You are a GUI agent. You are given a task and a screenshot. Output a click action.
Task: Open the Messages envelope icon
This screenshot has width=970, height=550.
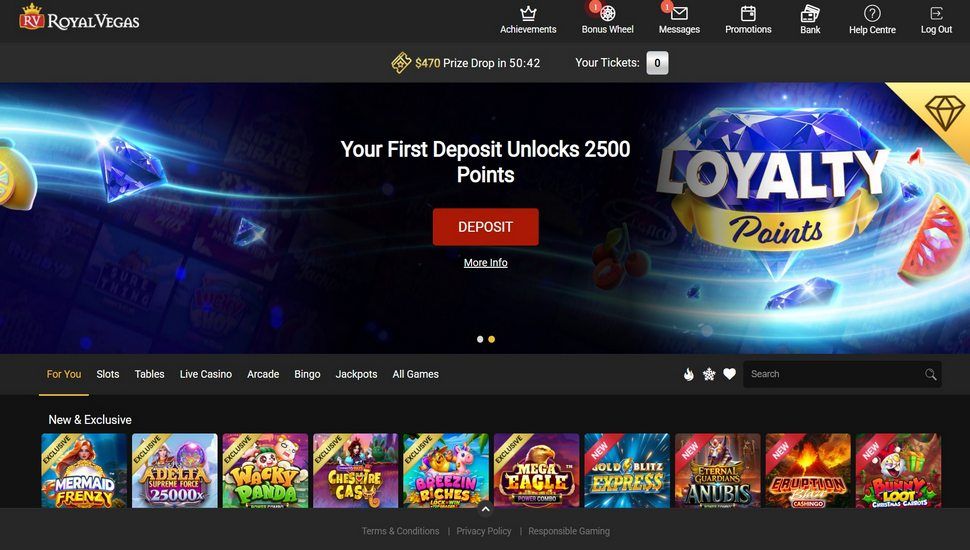click(679, 13)
